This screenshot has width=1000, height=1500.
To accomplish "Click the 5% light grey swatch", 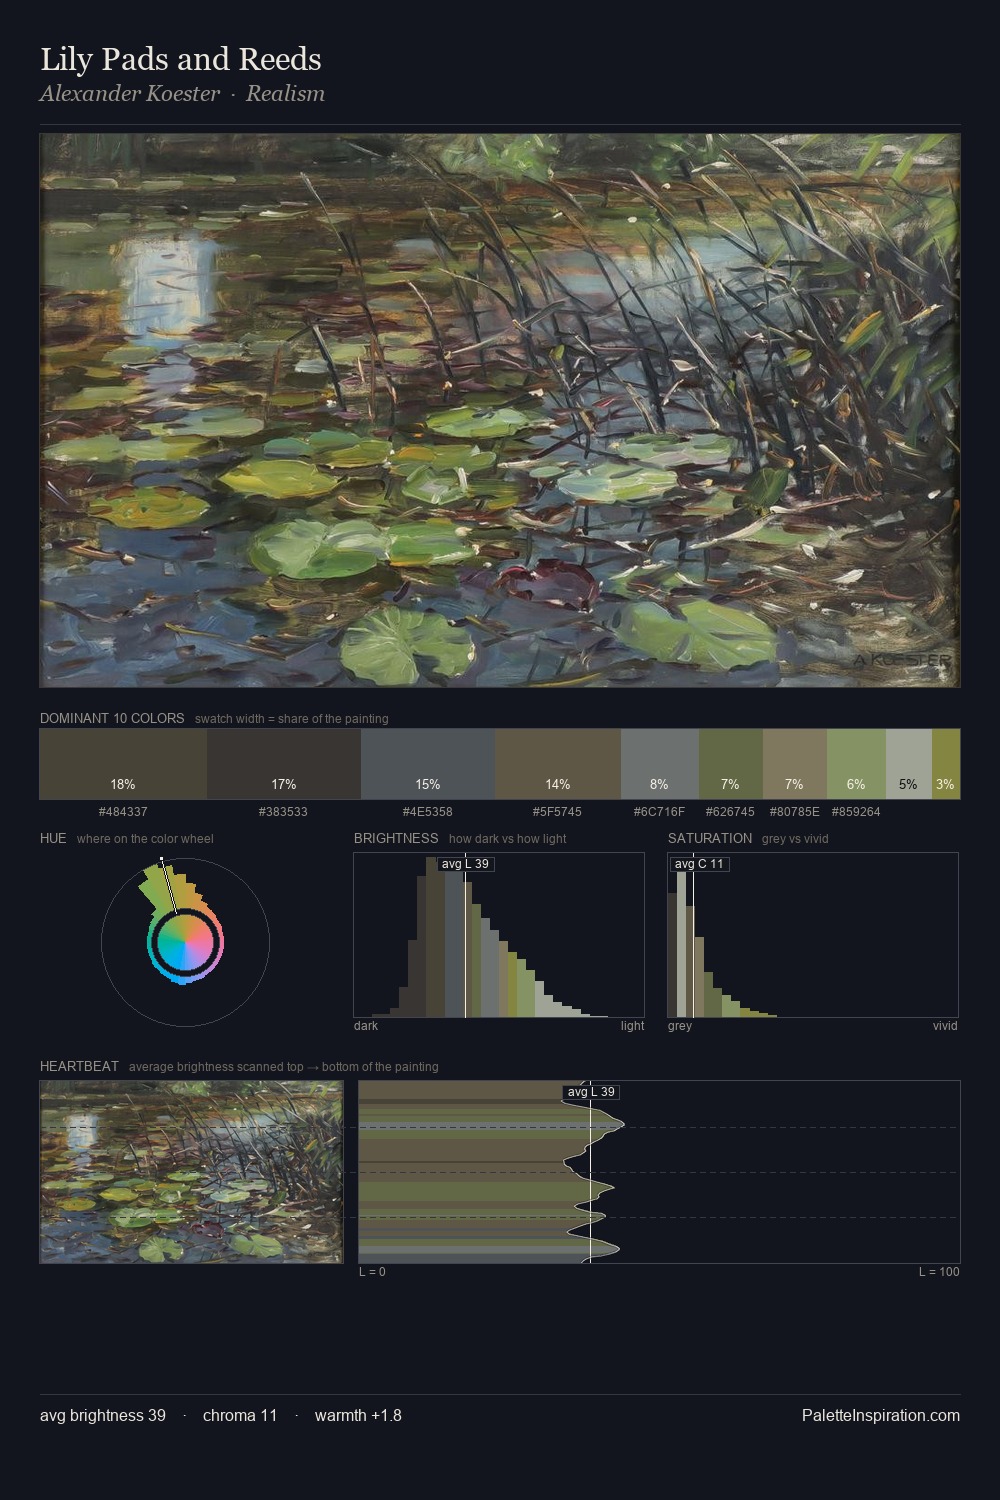I will 908,764.
